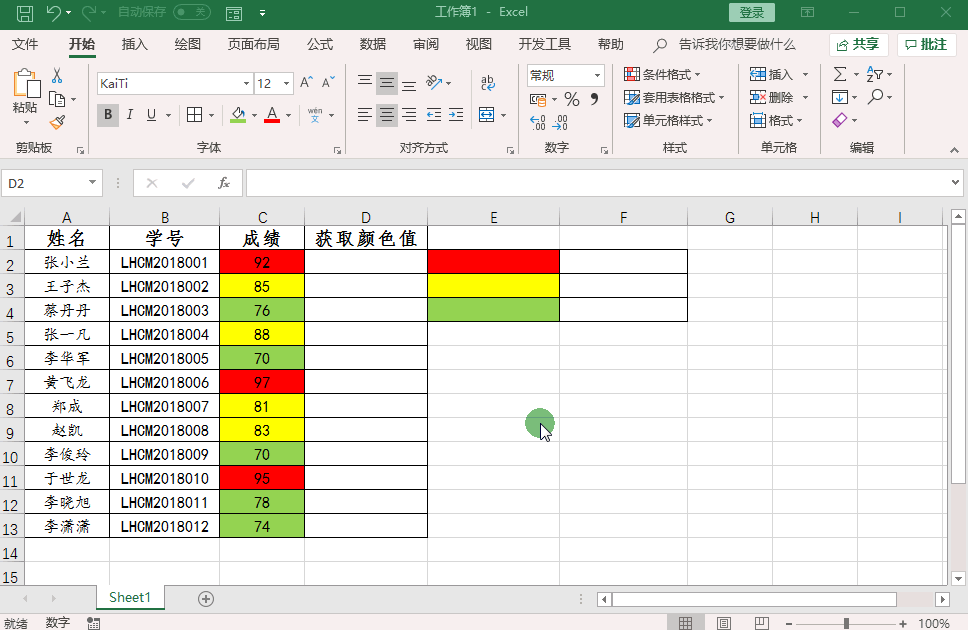Click Increase Decimal icon
This screenshot has height=630, width=968.
point(538,122)
